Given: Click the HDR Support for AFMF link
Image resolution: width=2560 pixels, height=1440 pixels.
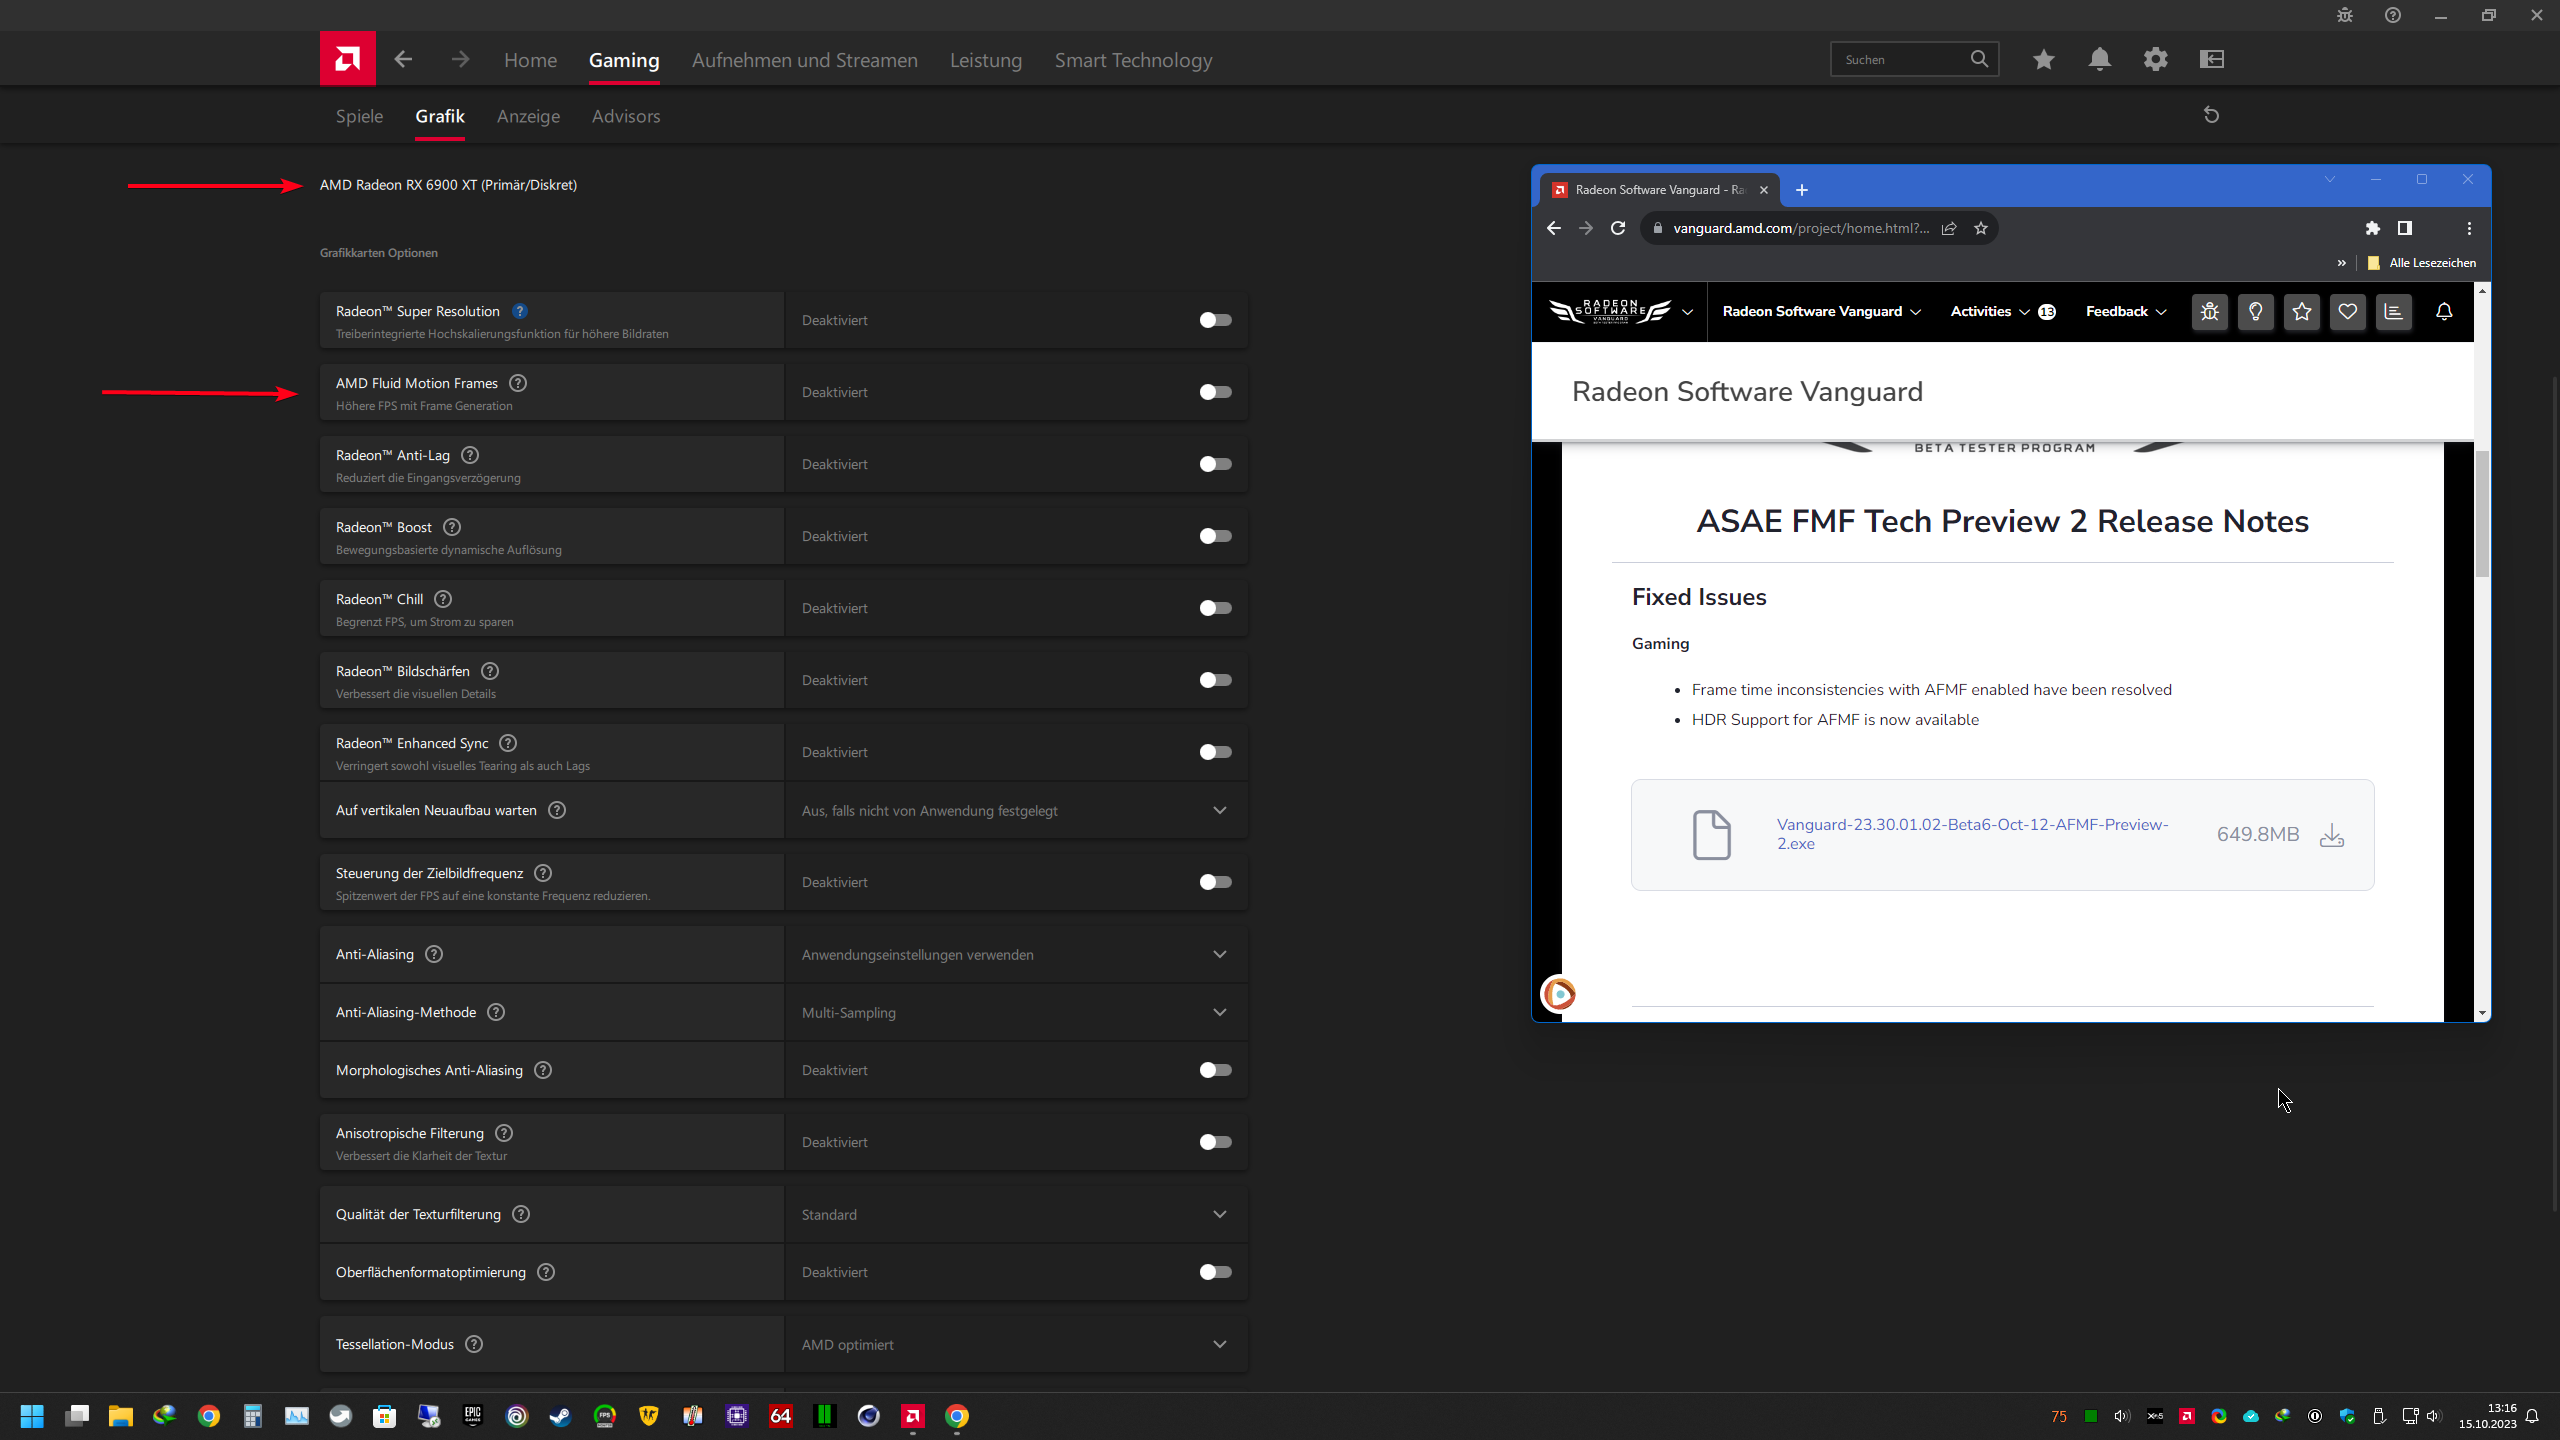Looking at the screenshot, I should (x=1834, y=720).
